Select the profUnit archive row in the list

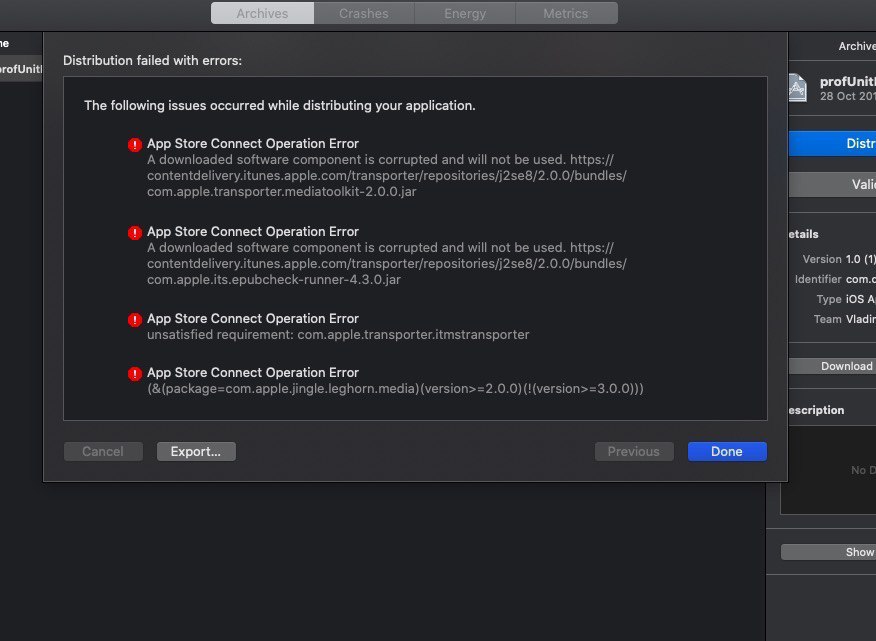point(21,69)
